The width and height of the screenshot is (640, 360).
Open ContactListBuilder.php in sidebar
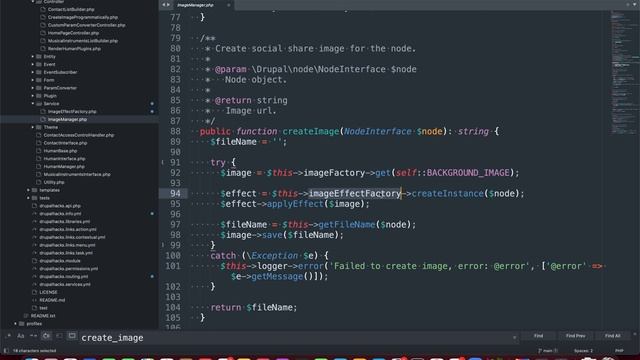point(71,9)
